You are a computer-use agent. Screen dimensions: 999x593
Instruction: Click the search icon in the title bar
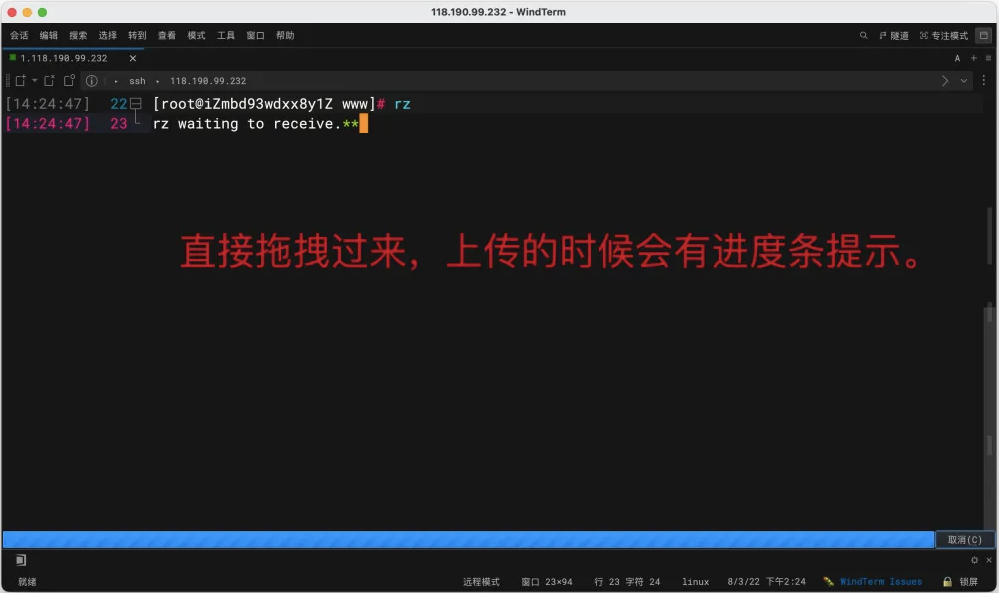click(x=862, y=35)
